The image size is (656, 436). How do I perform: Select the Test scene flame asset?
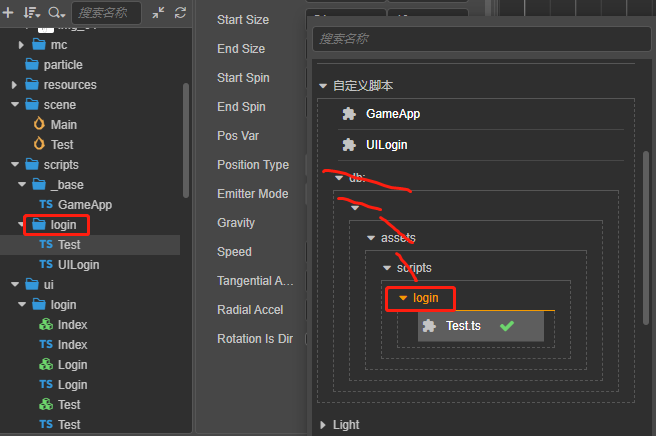coord(54,145)
